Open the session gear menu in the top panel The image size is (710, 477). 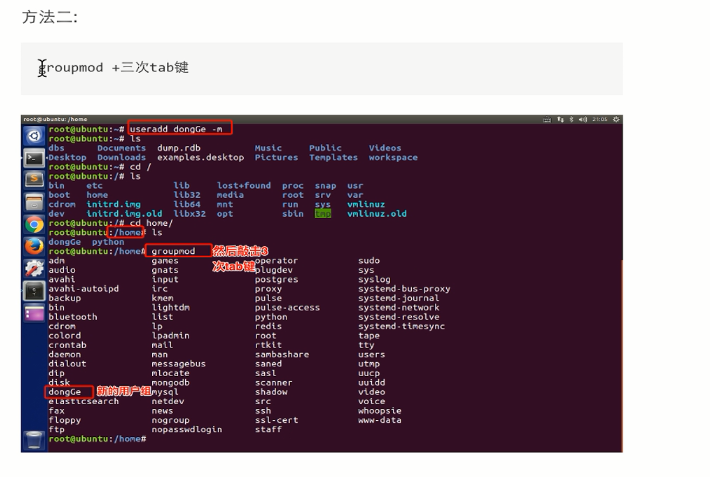tap(616, 120)
